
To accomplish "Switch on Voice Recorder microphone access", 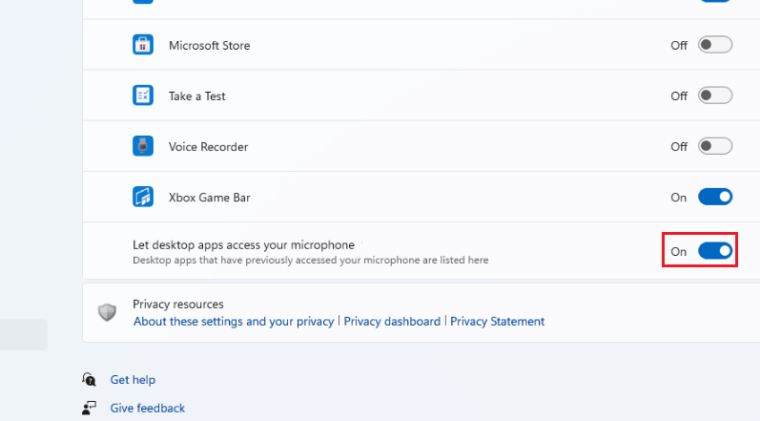I will pos(715,146).
